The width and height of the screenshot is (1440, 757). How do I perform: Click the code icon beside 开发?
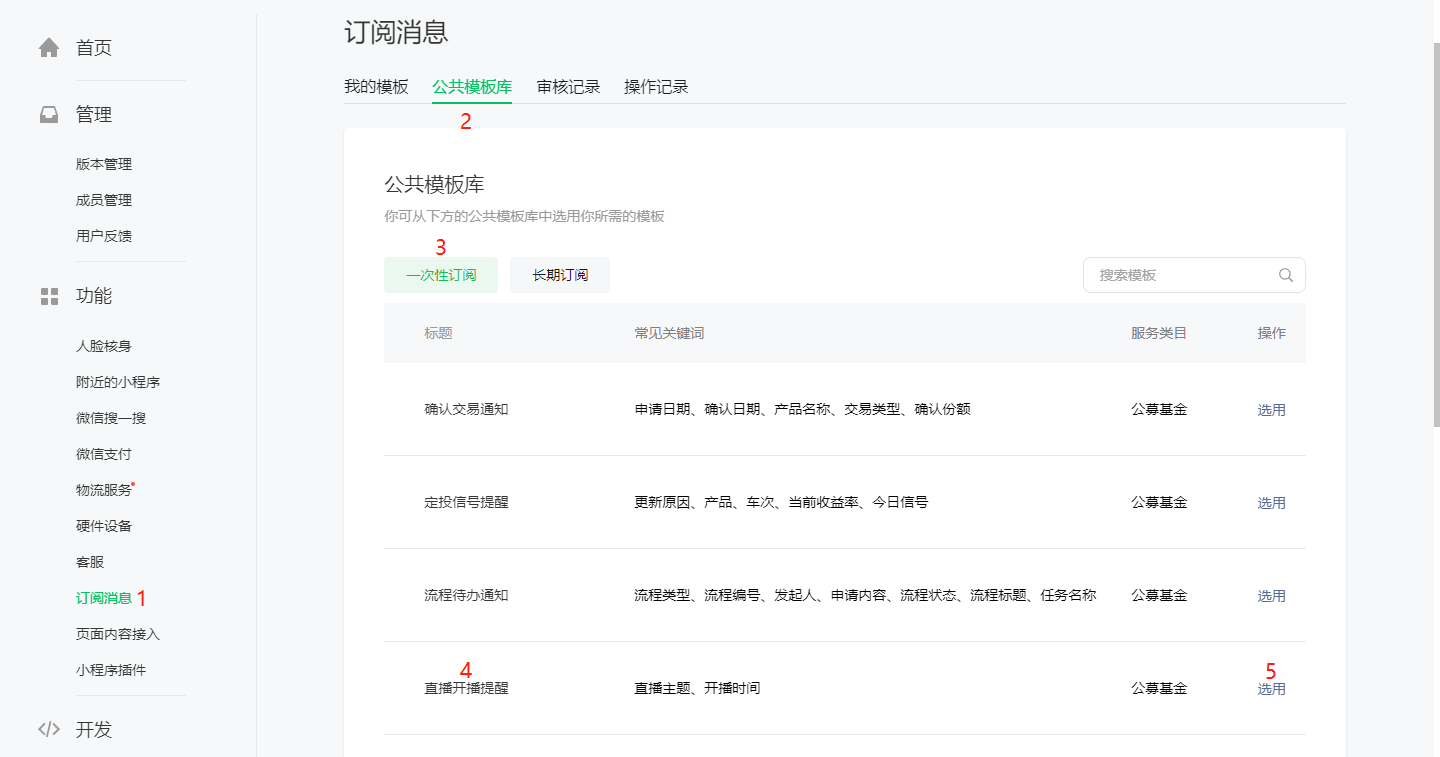click(49, 729)
